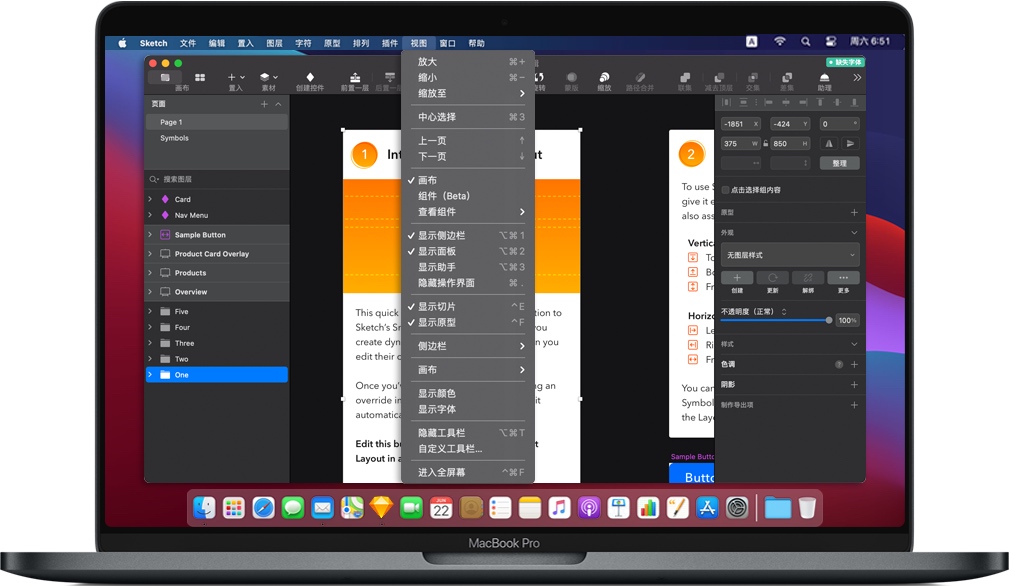Expand the Five folder layer
The image size is (1009, 586).
150,311
